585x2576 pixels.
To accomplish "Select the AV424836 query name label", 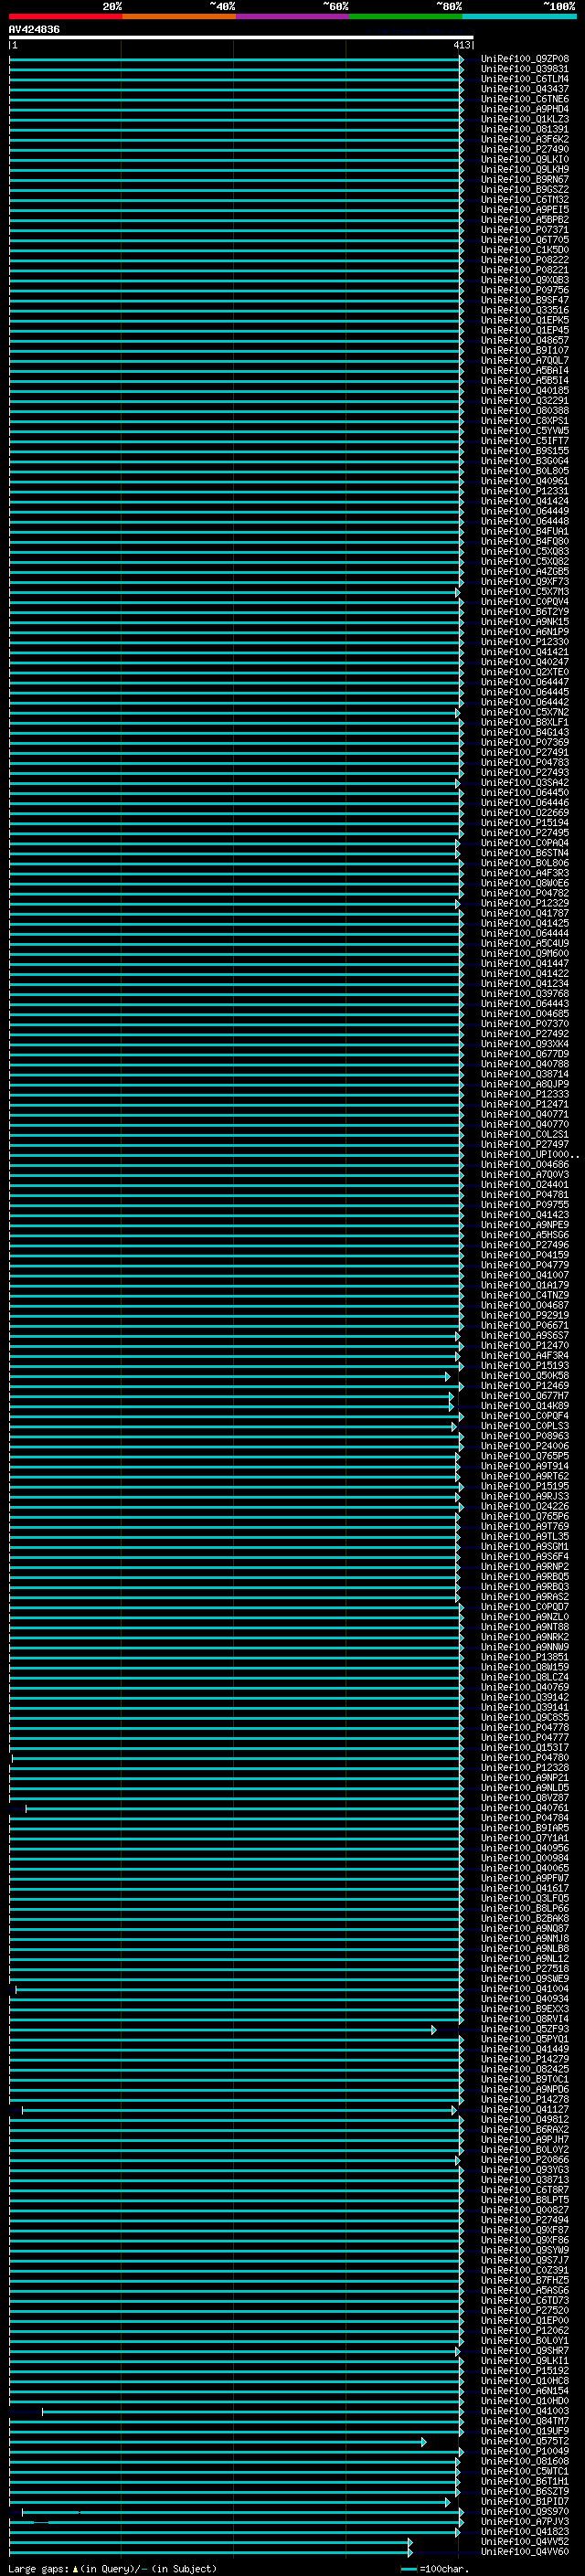I will [34, 29].
